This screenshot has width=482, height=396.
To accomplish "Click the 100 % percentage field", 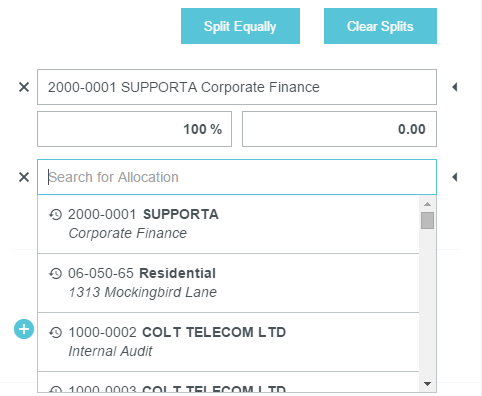I will pyautogui.click(x=134, y=129).
